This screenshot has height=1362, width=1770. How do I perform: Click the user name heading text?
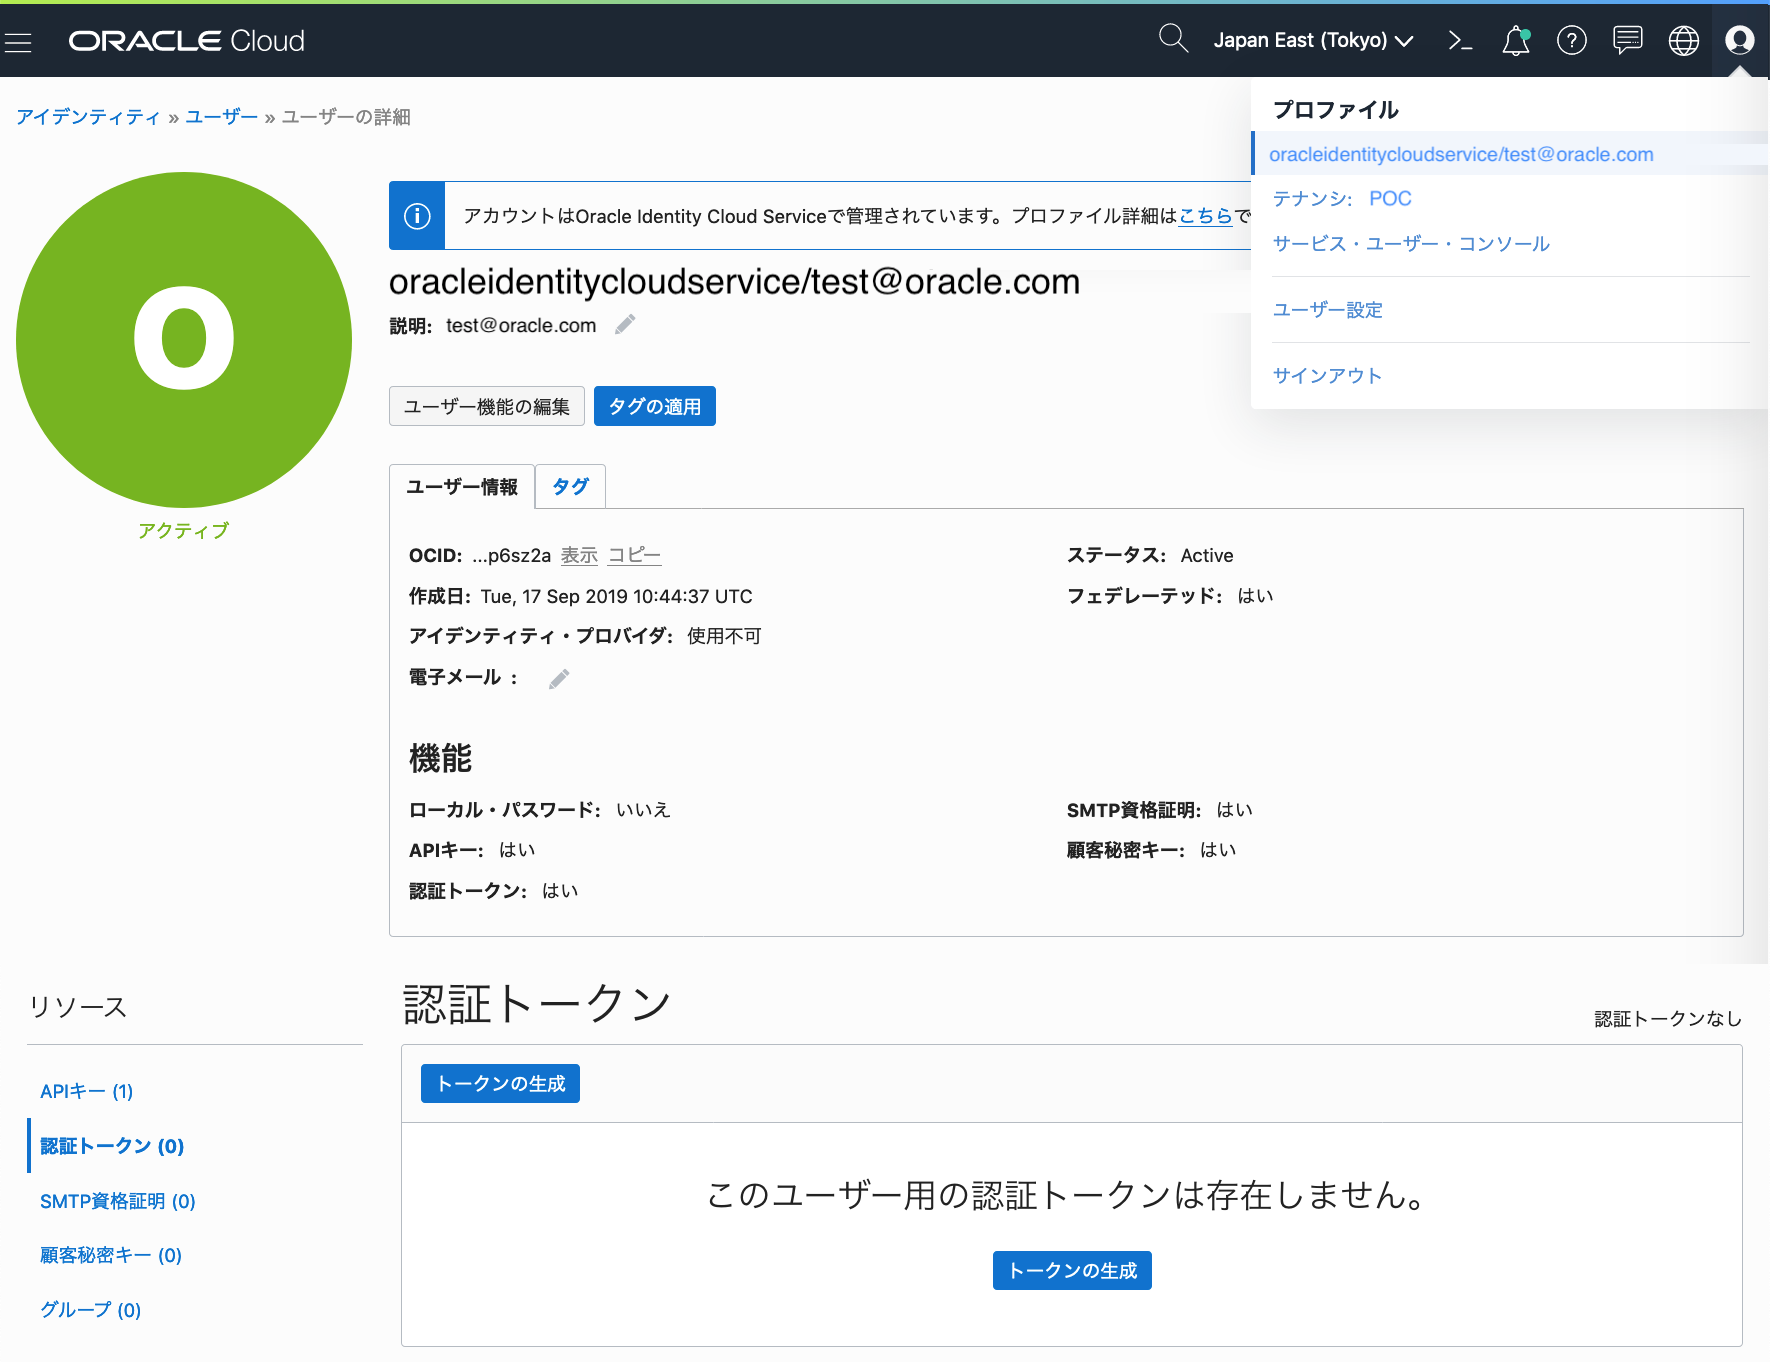(x=734, y=282)
